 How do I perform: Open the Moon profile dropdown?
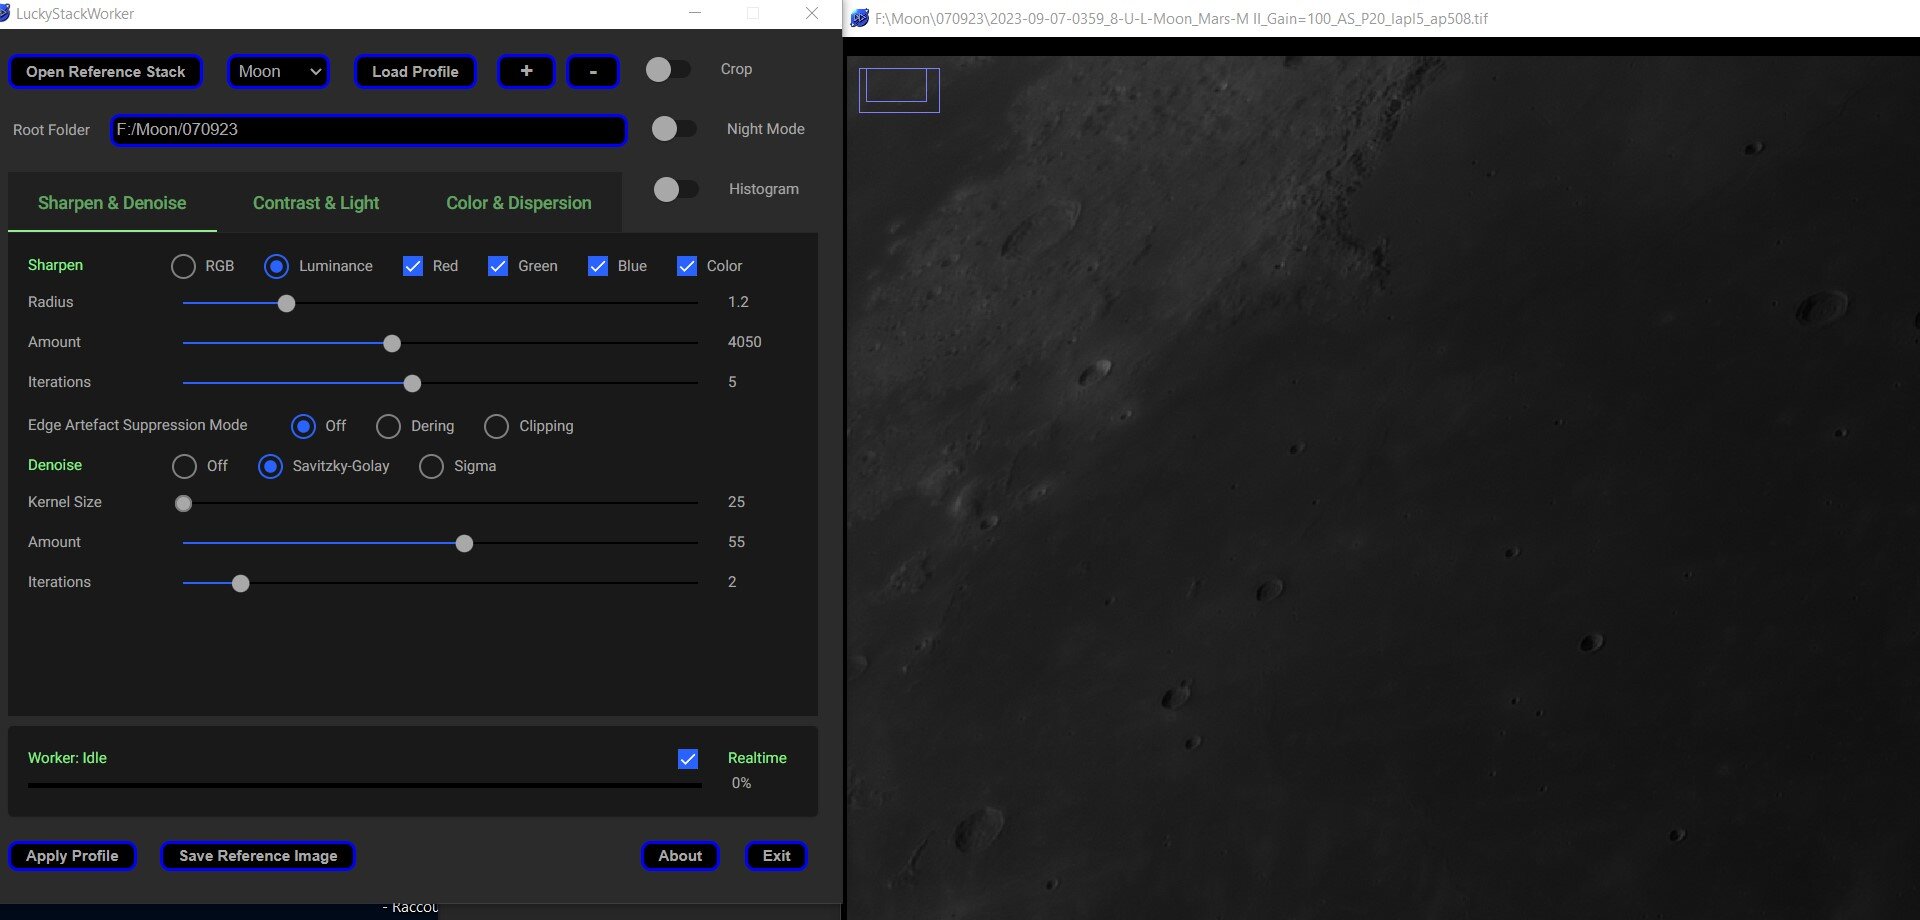point(279,71)
